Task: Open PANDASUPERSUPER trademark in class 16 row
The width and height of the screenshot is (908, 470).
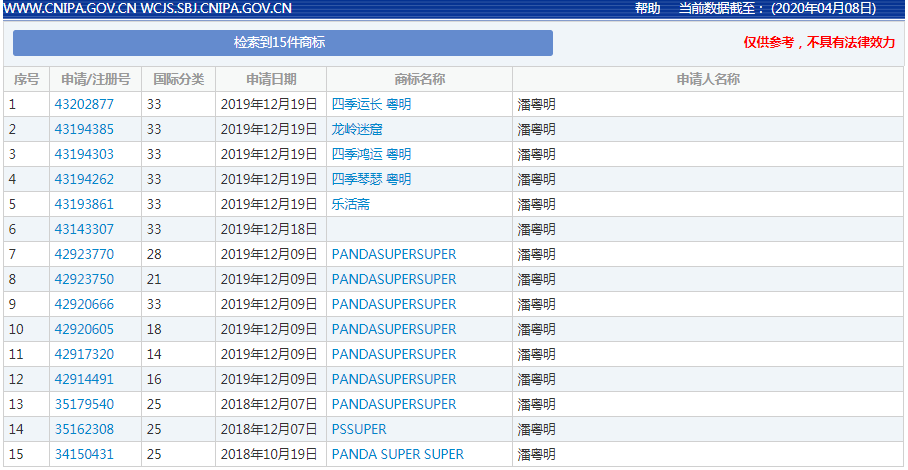Action: (394, 379)
